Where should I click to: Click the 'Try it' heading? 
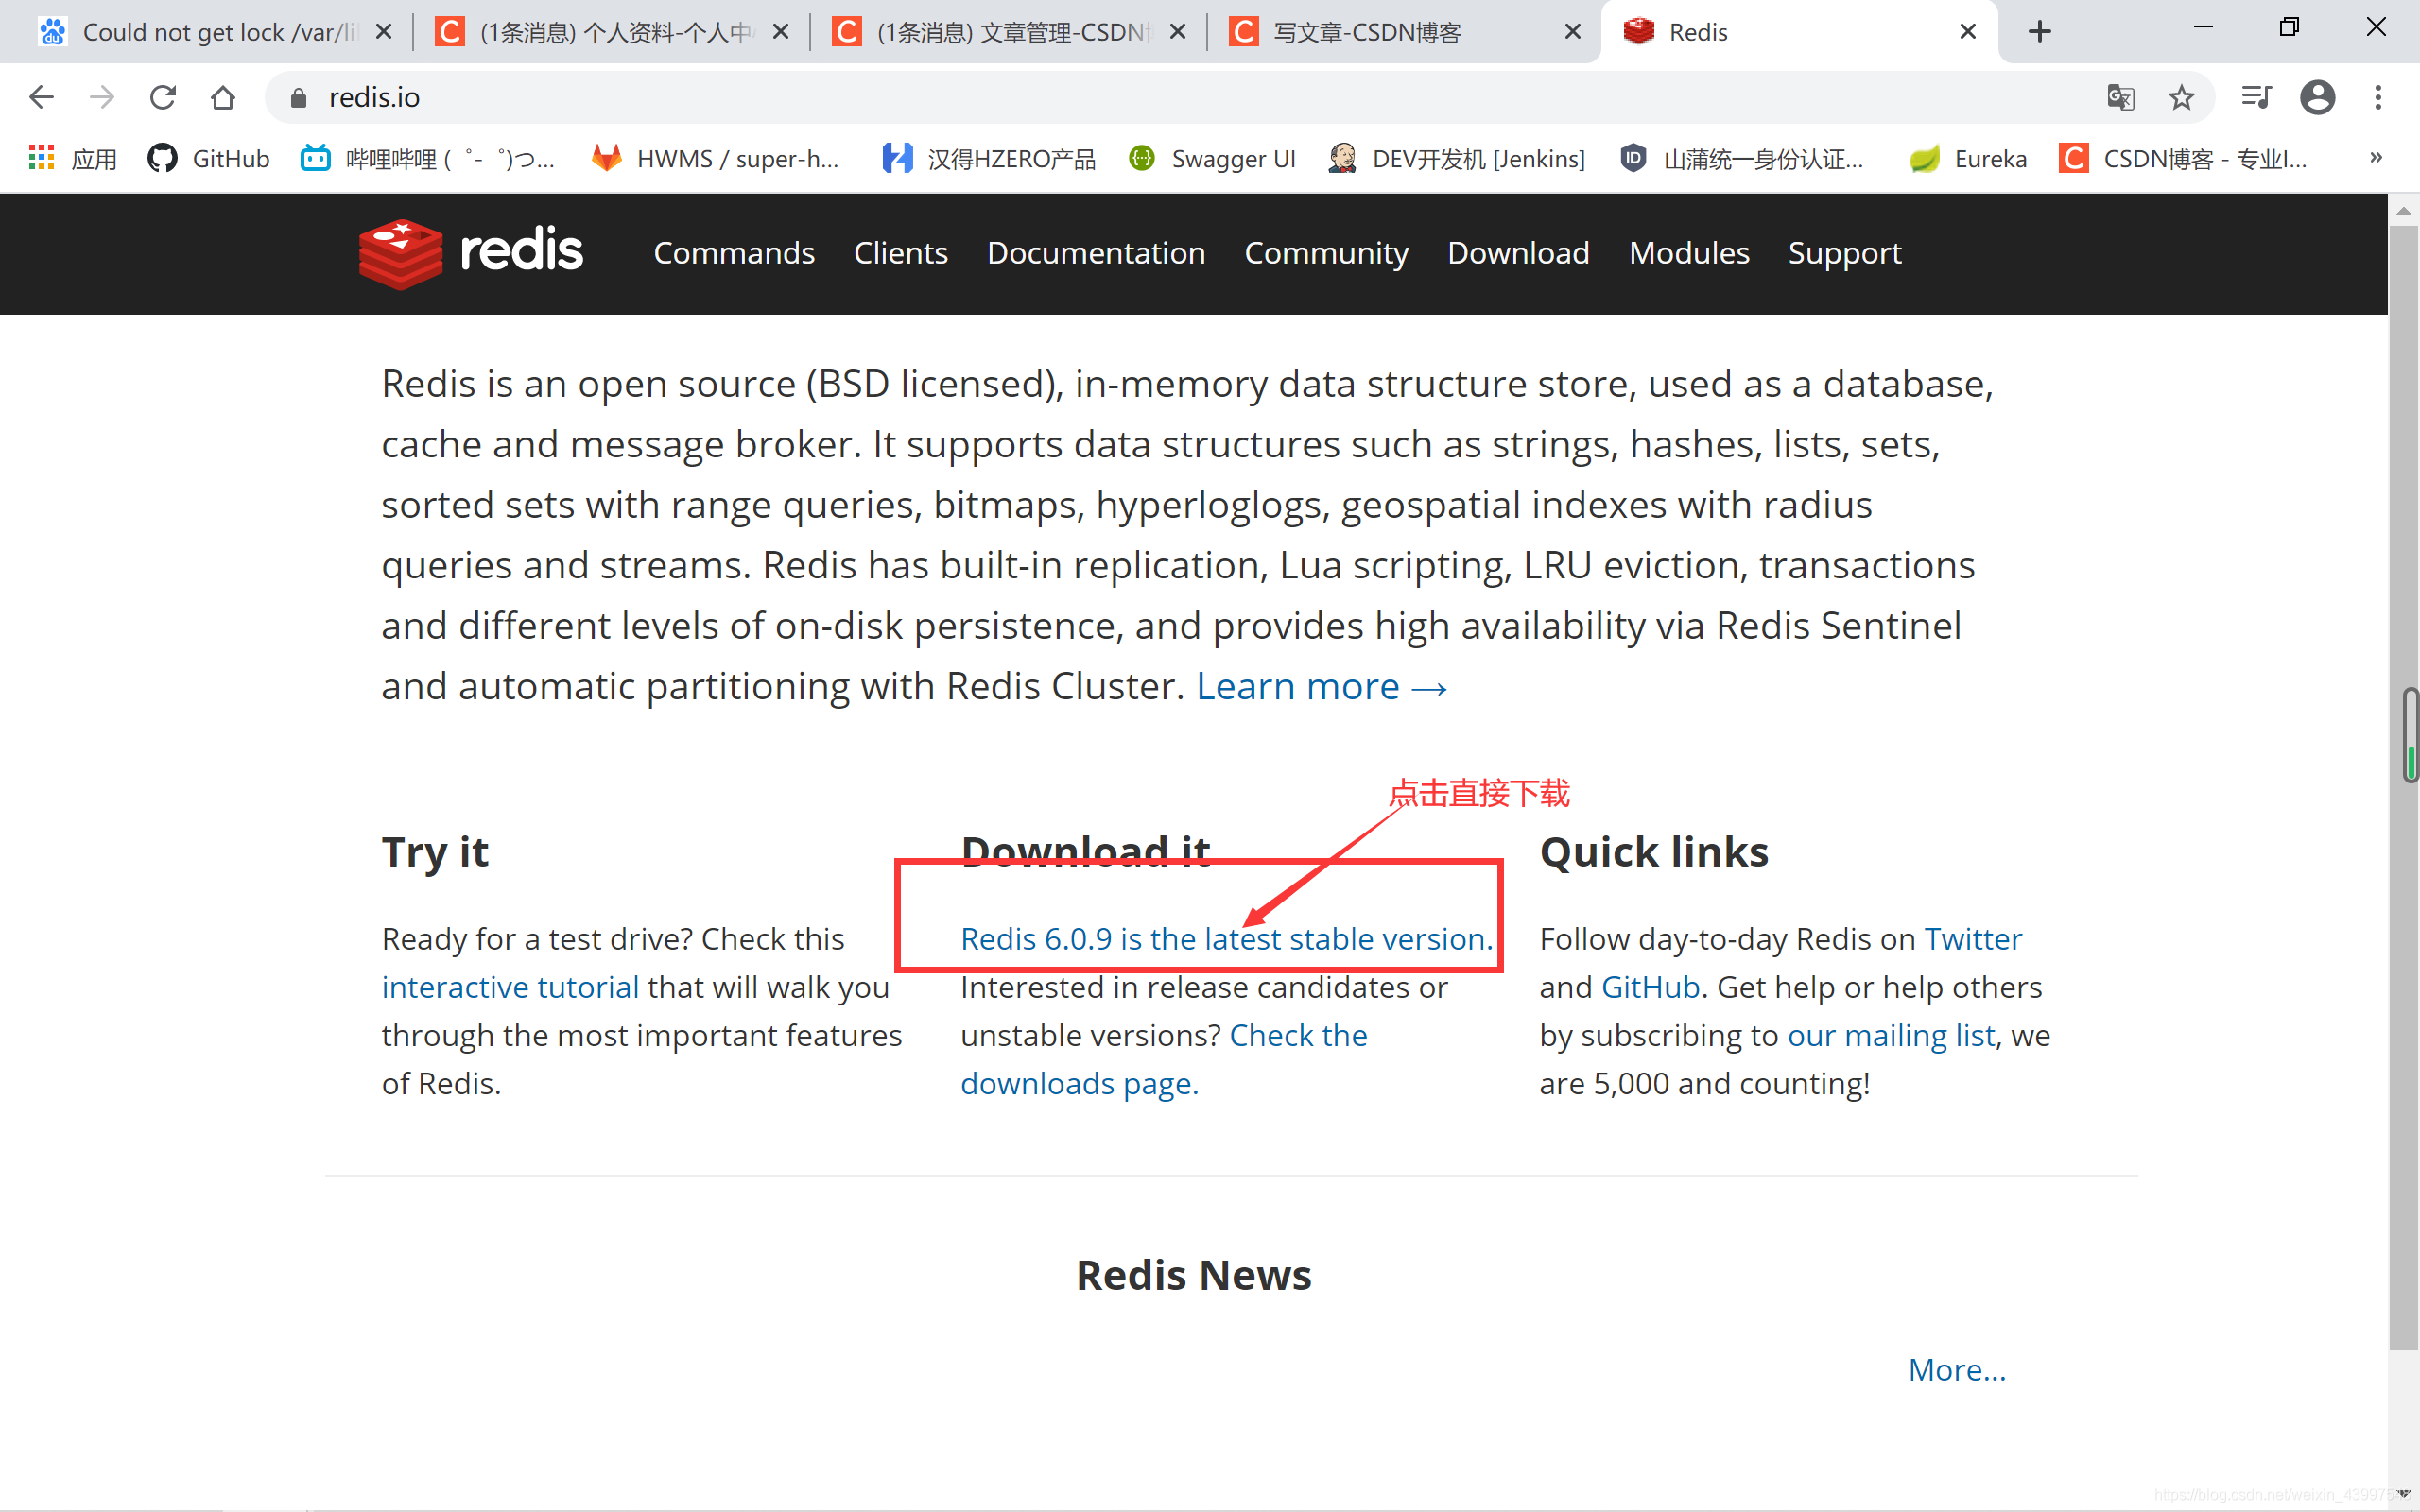[435, 852]
